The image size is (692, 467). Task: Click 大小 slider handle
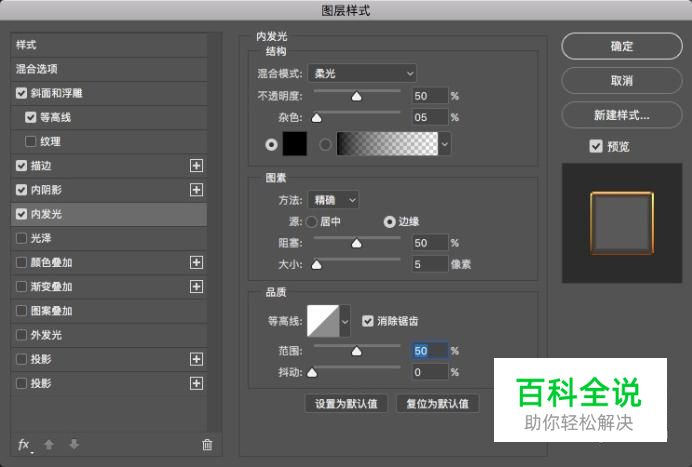pos(316,265)
